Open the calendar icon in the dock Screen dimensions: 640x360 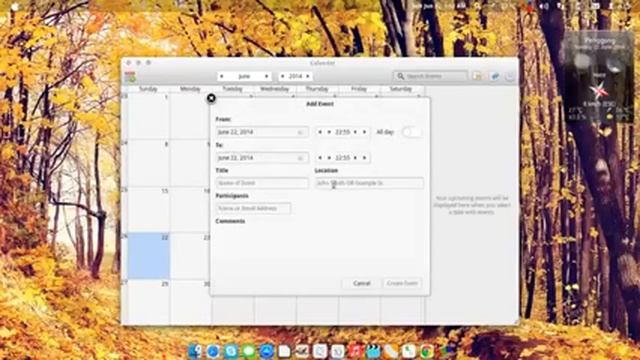pyautogui.click(x=338, y=351)
